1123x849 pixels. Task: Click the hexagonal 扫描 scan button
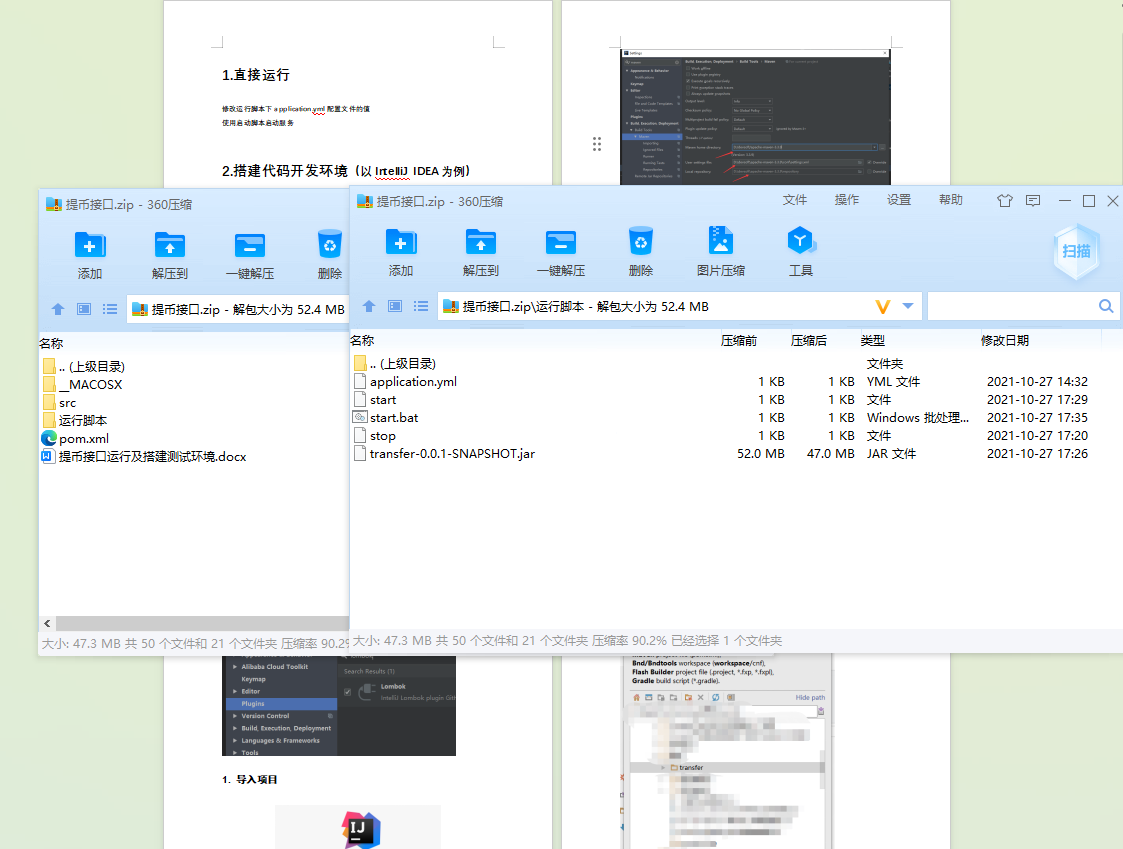click(x=1077, y=251)
